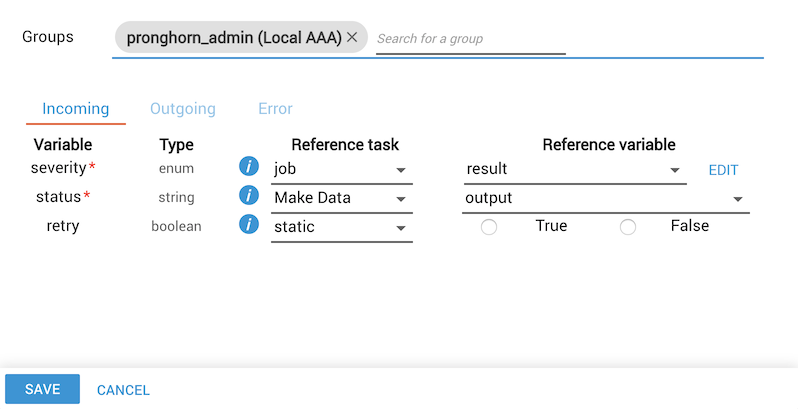The width and height of the screenshot is (798, 409).
Task: Select True radio button for retry
Action: (489, 227)
